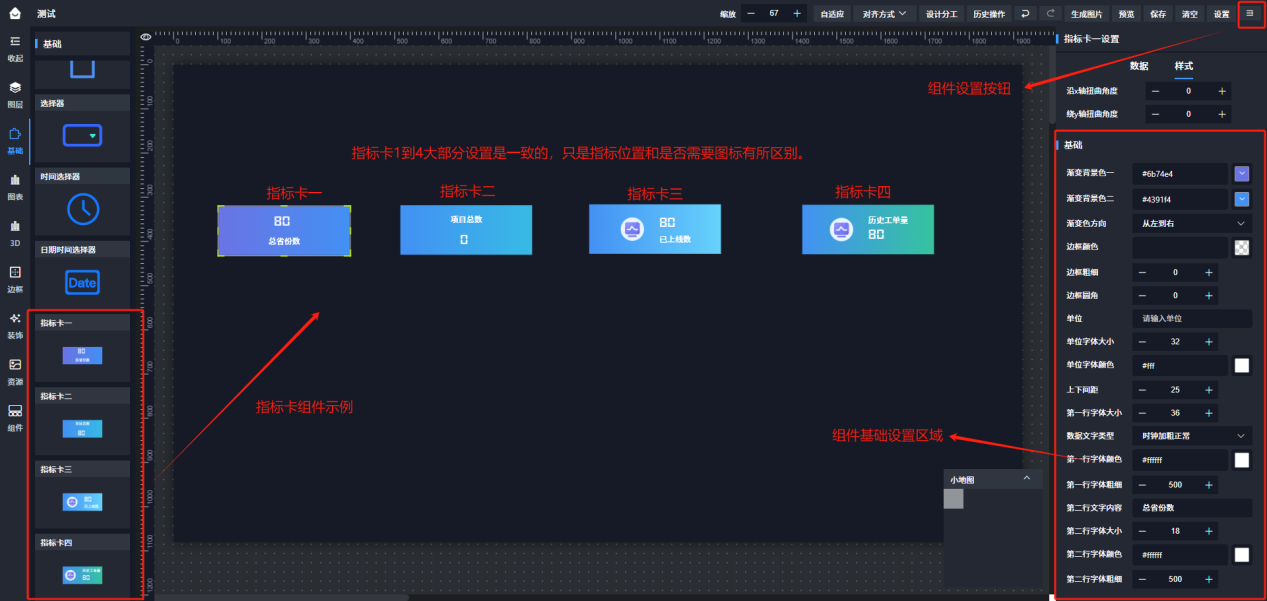Click the 渐变背景色一 hex input
The width and height of the screenshot is (1267, 601).
(1180, 173)
